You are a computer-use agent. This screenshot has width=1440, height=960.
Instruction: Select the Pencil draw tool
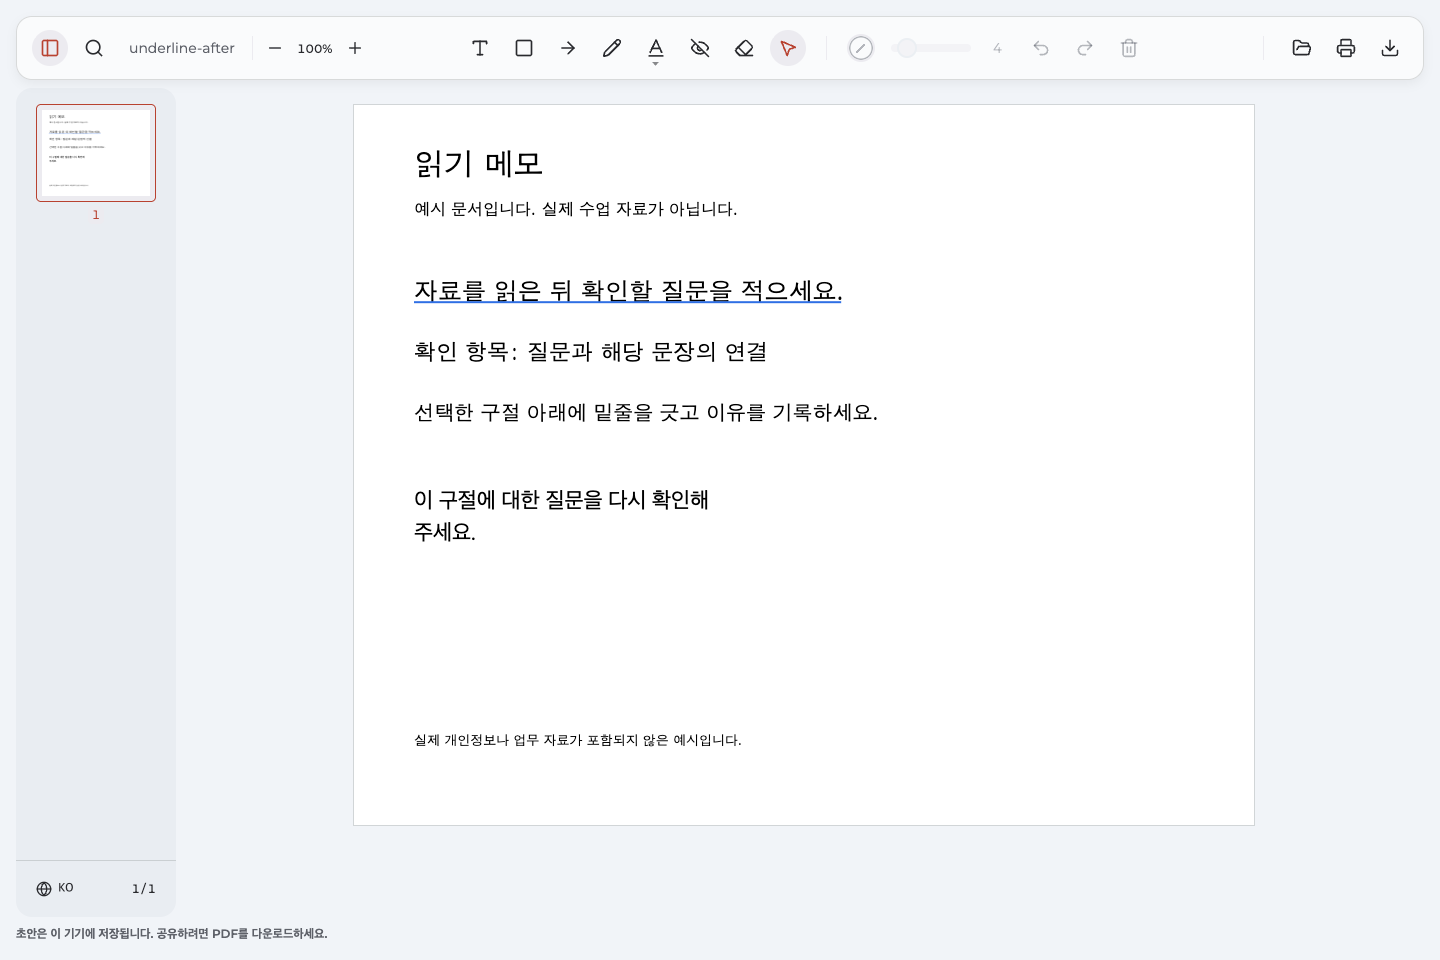[x=612, y=48]
